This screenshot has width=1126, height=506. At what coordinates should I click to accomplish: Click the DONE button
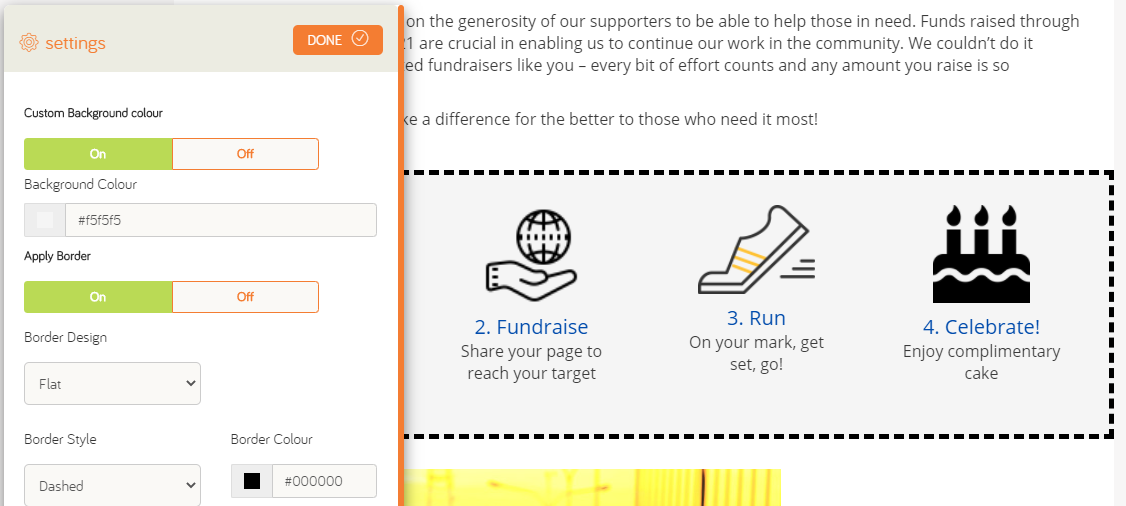tap(338, 40)
